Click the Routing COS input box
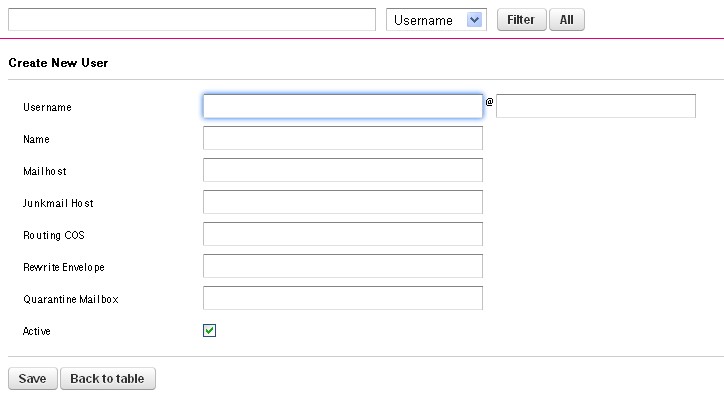Screen dimensions: 724x401 [x=342, y=235]
